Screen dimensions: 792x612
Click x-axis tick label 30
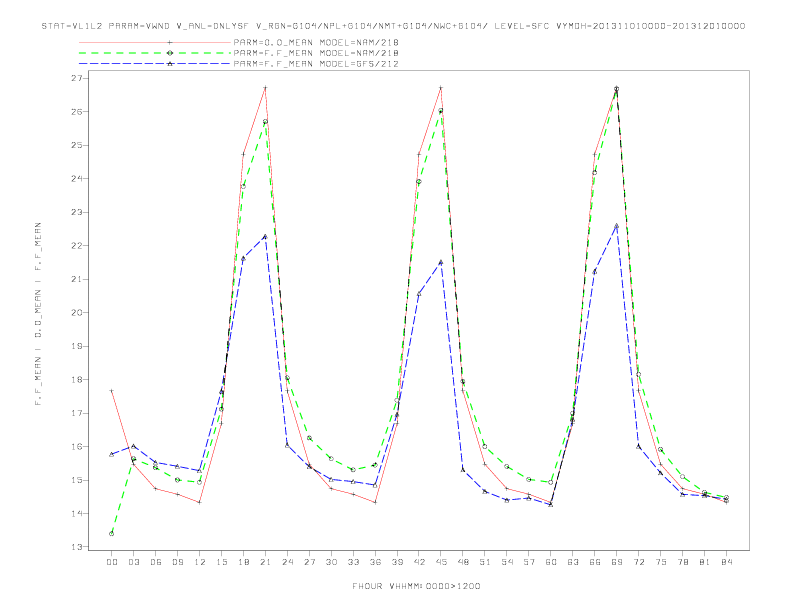click(331, 562)
